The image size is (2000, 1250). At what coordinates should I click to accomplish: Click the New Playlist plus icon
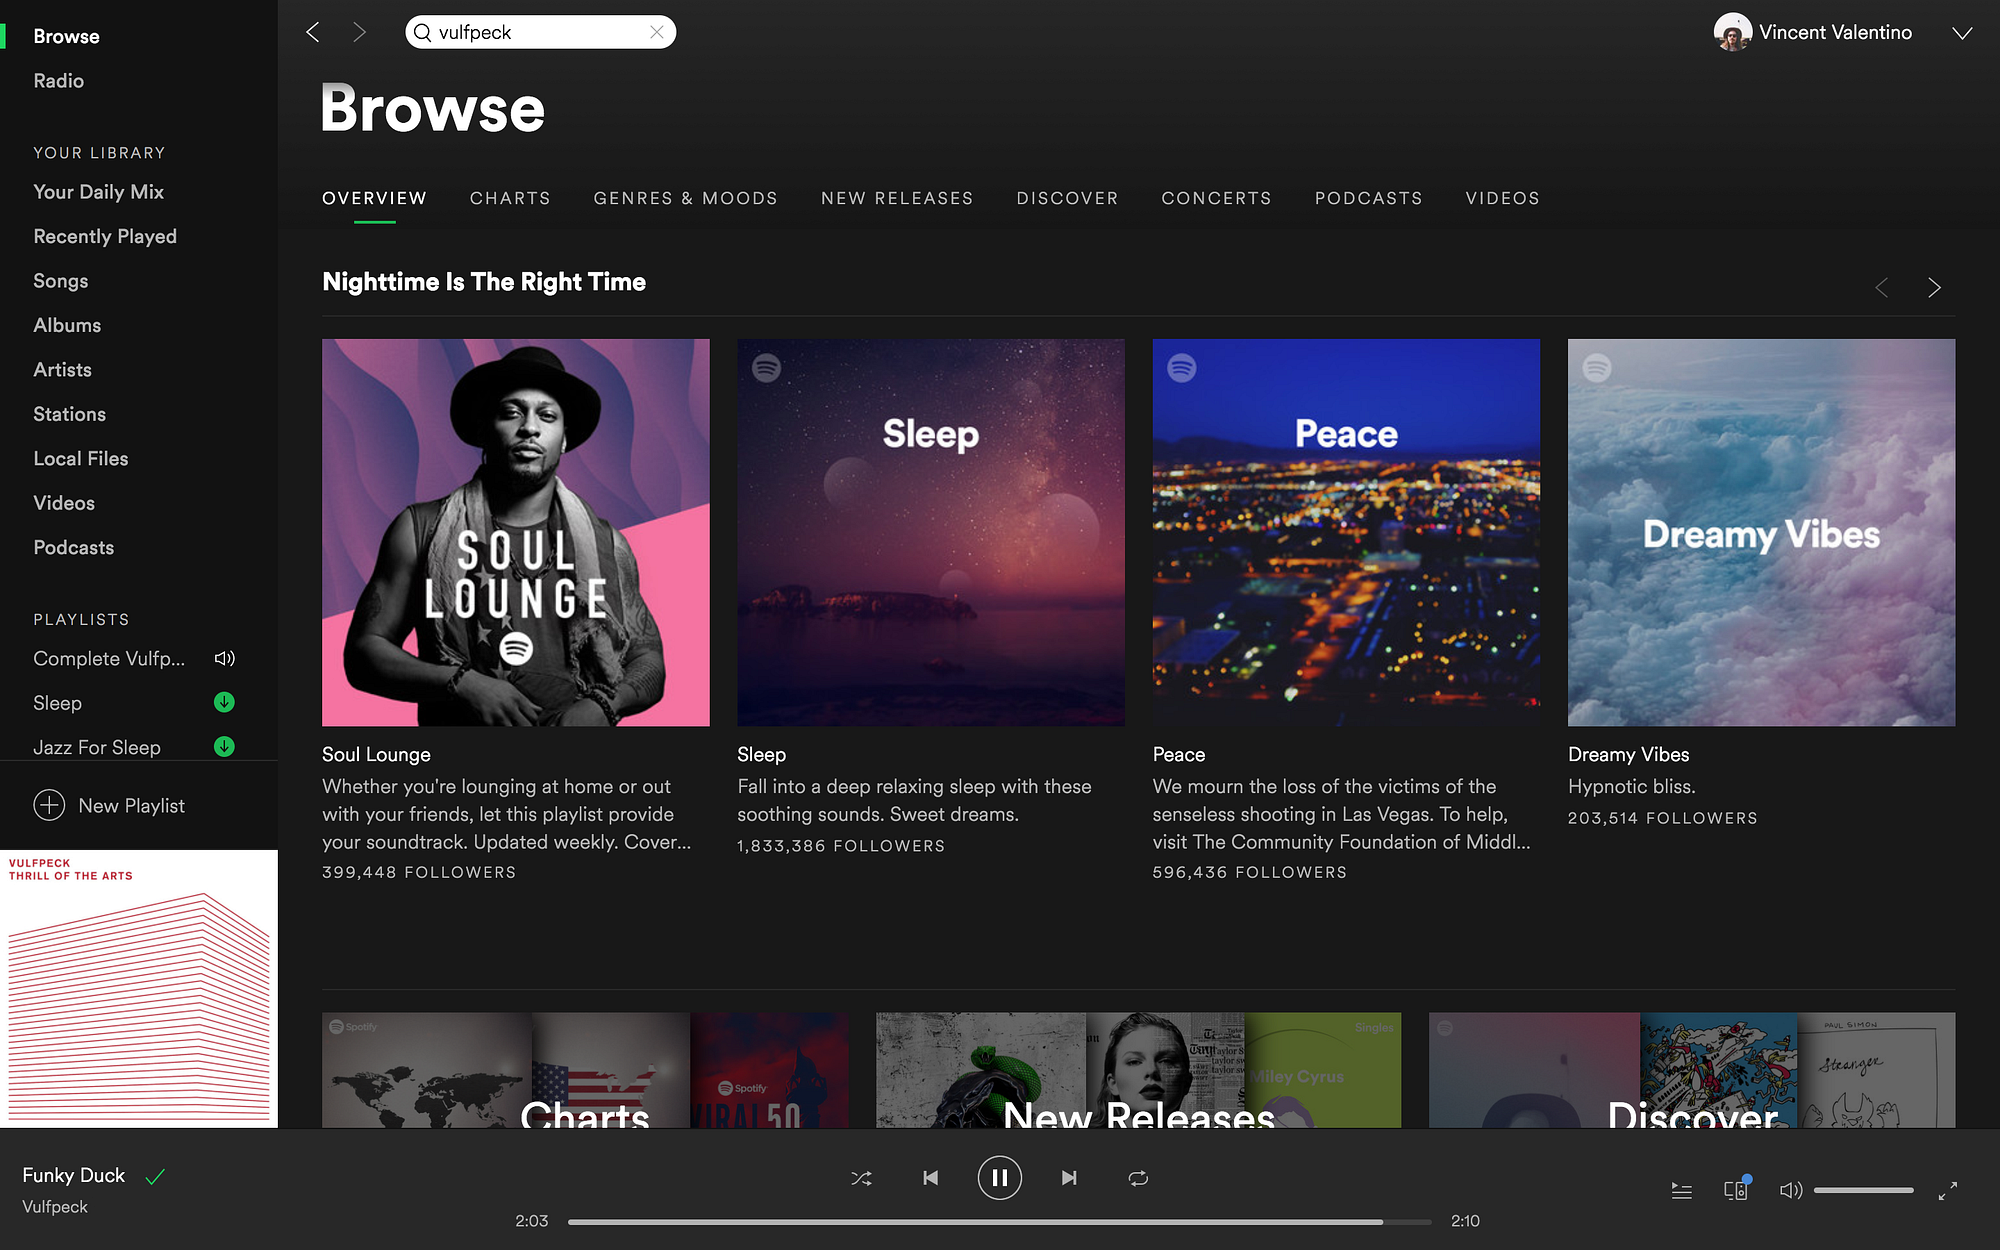click(49, 805)
